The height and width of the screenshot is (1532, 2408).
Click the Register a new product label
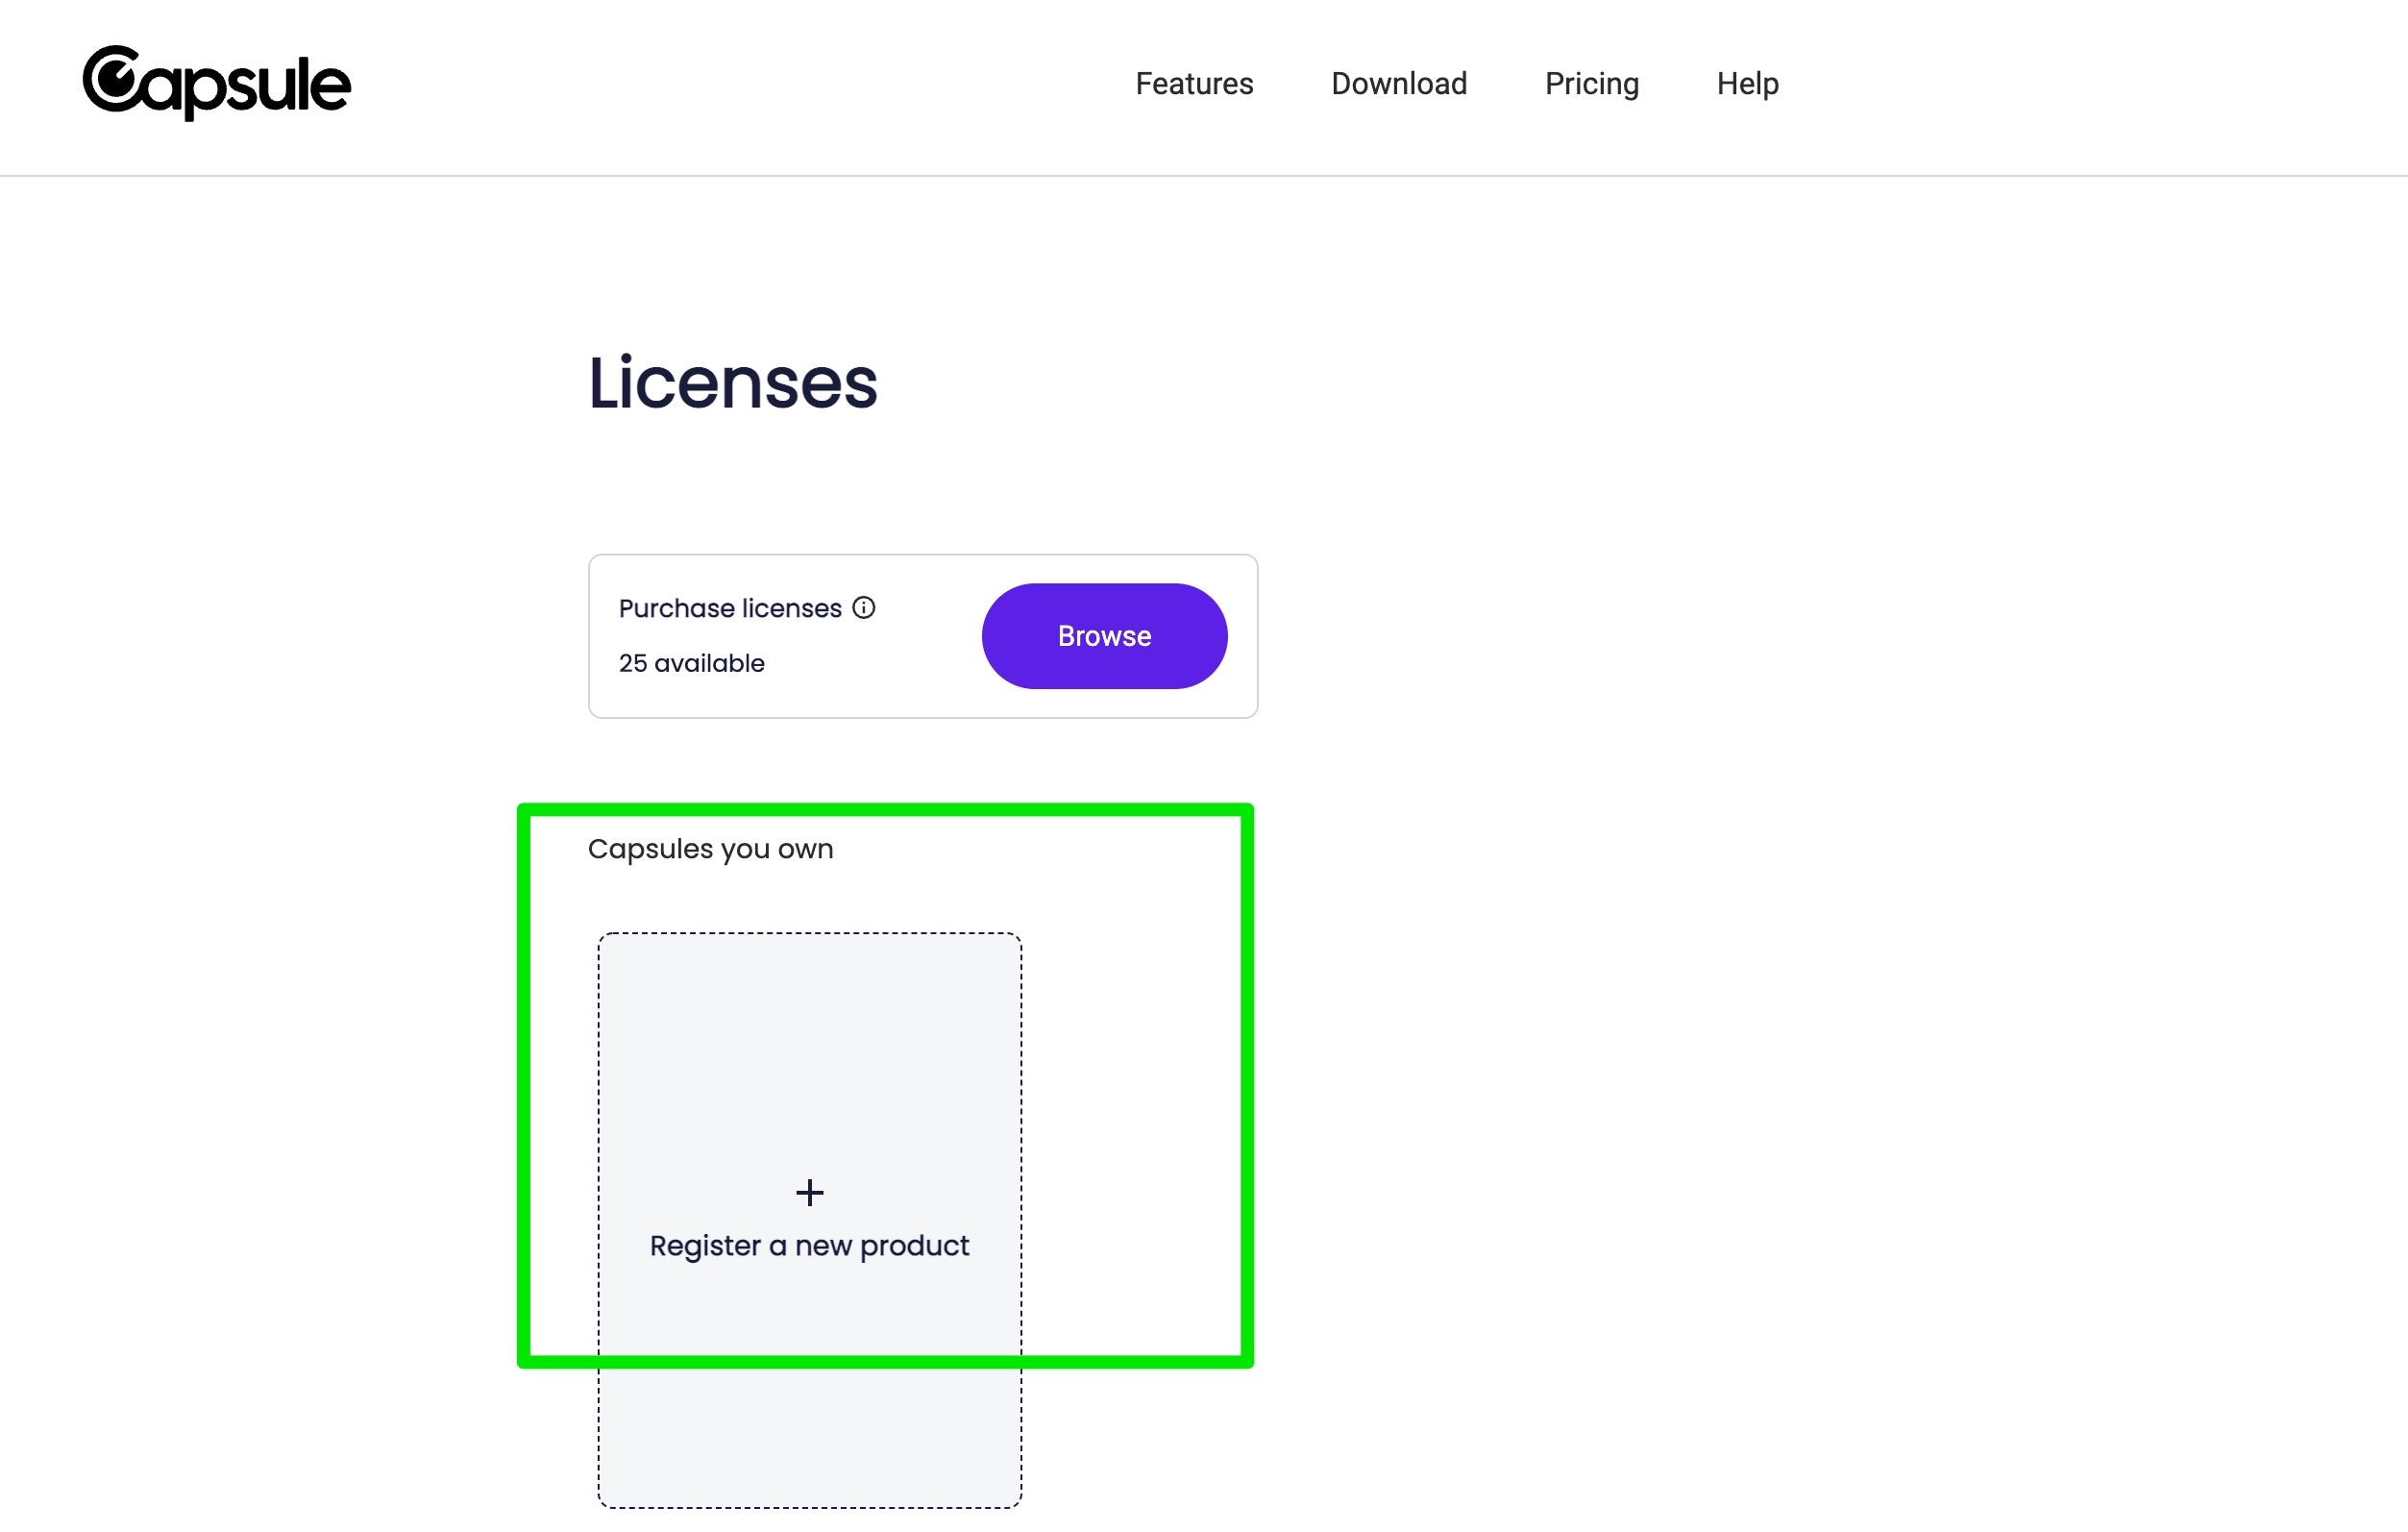coord(809,1246)
